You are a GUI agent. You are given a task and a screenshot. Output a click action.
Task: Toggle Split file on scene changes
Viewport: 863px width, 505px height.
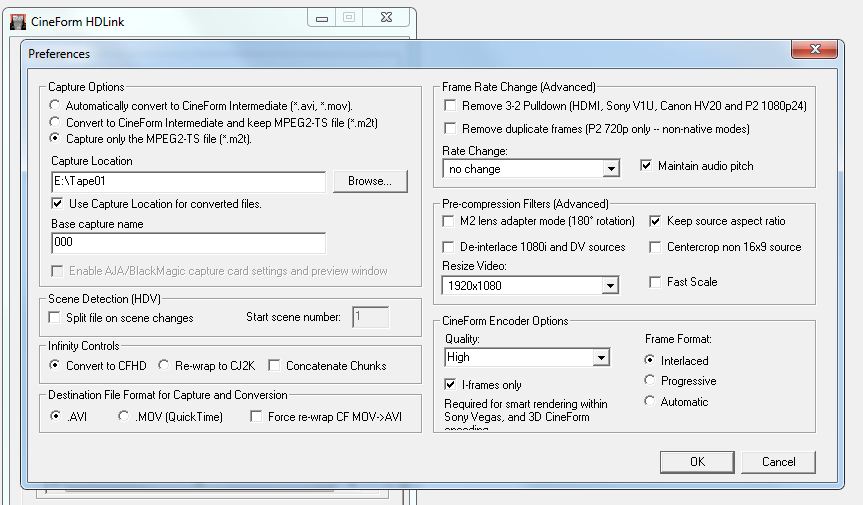tap(54, 317)
